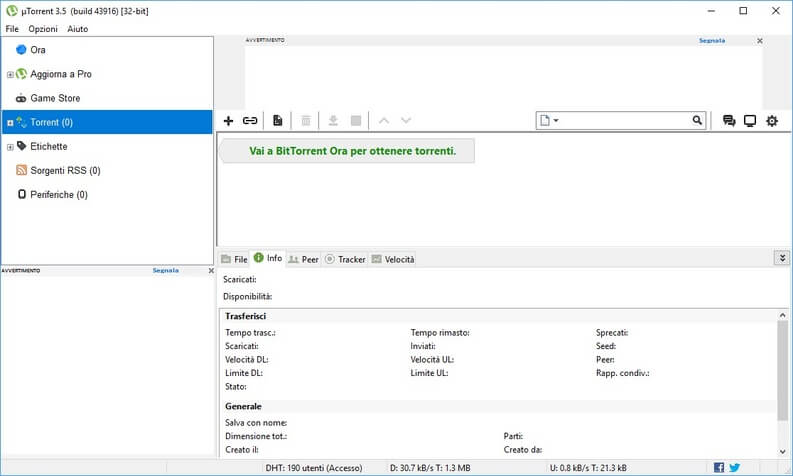Click the Generale section header
The width and height of the screenshot is (793, 476).
tap(243, 406)
